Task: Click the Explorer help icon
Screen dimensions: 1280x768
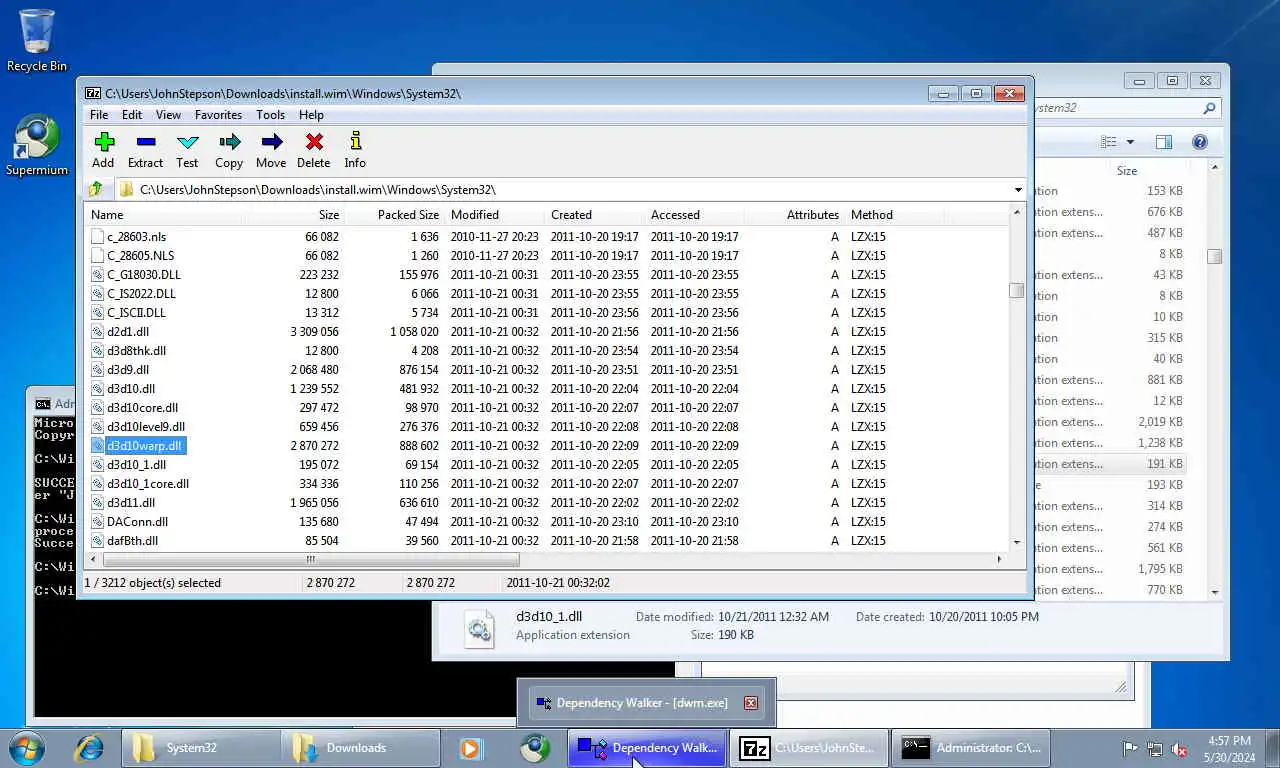Action: pyautogui.click(x=1200, y=143)
